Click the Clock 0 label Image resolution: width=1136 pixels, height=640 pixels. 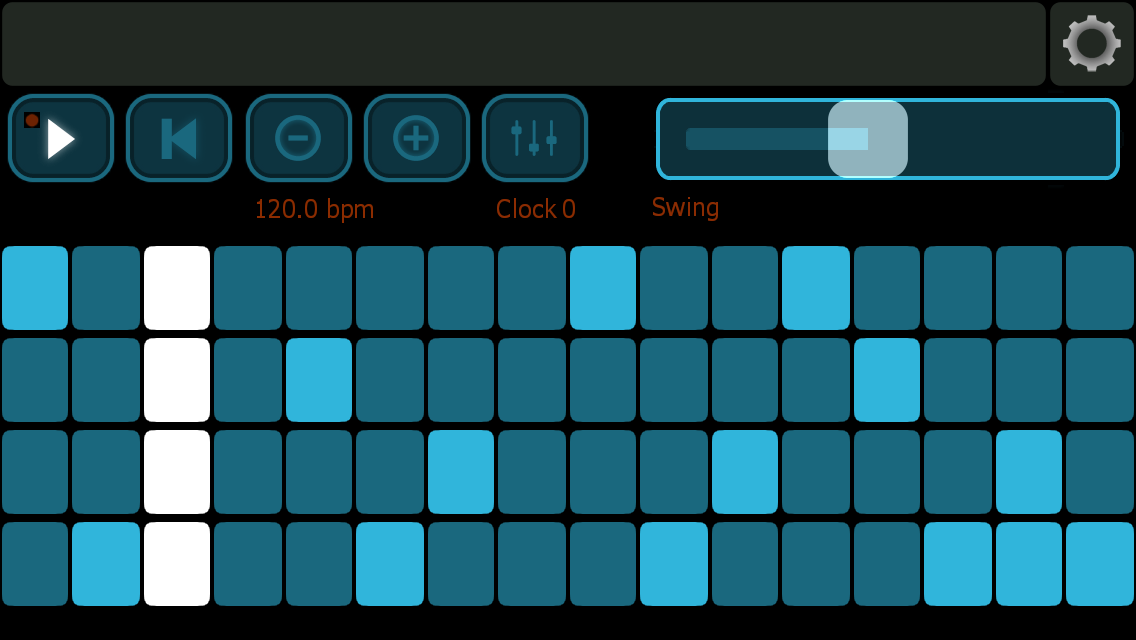[536, 209]
